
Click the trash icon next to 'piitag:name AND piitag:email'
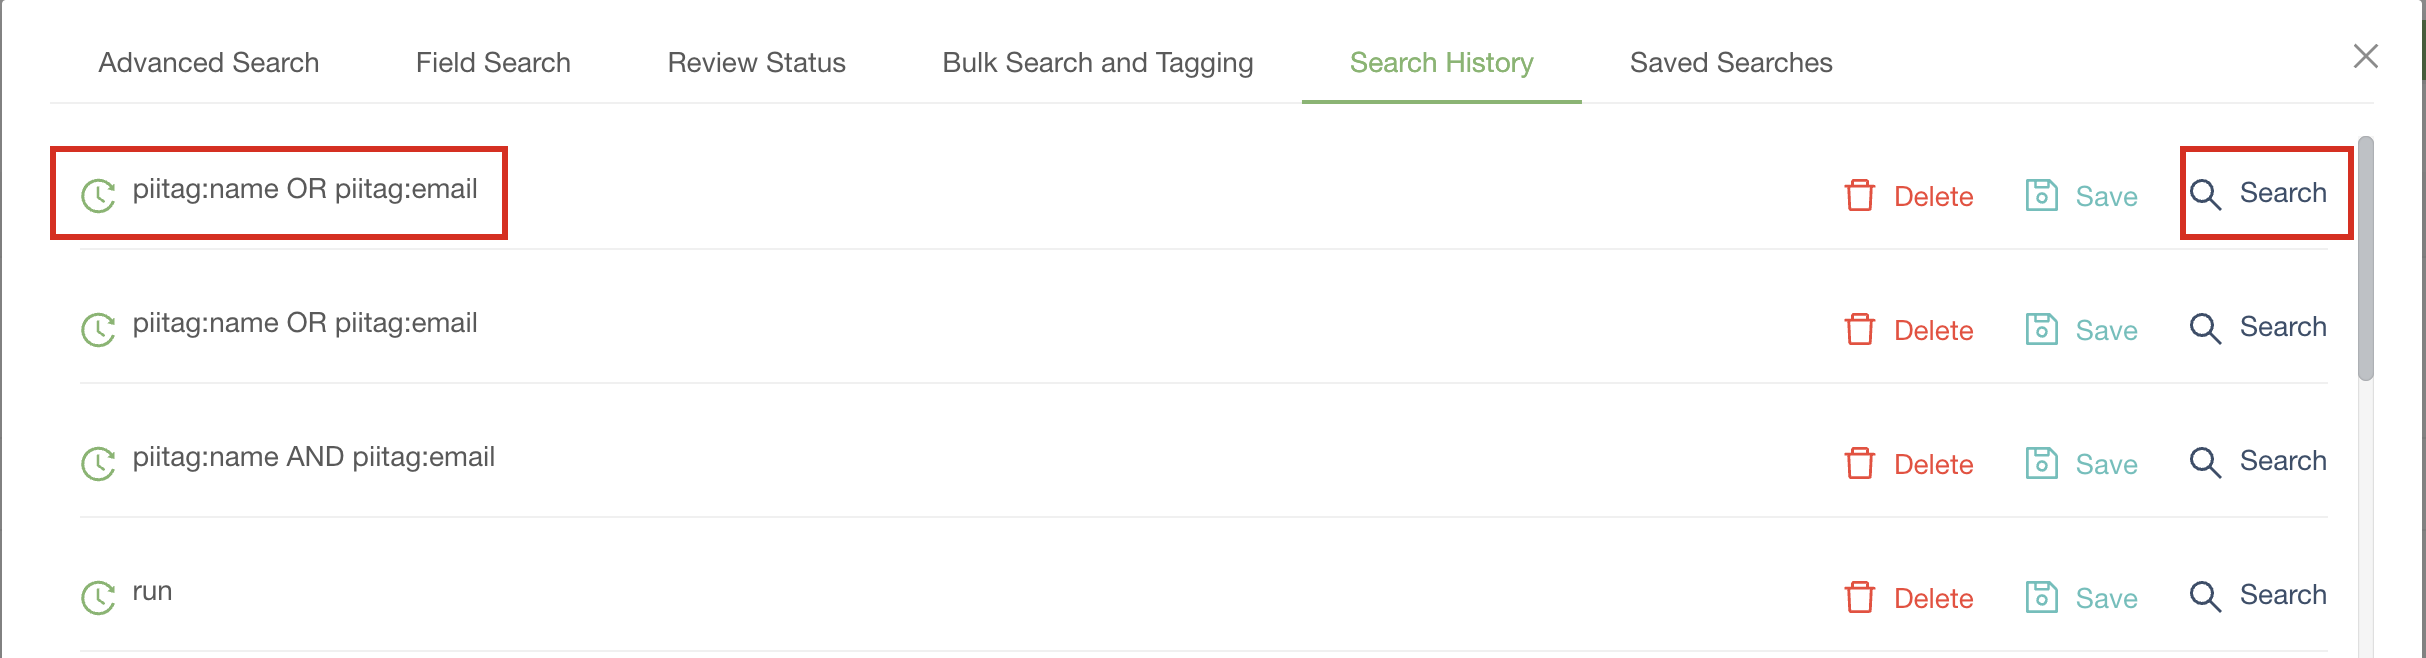click(x=1860, y=464)
